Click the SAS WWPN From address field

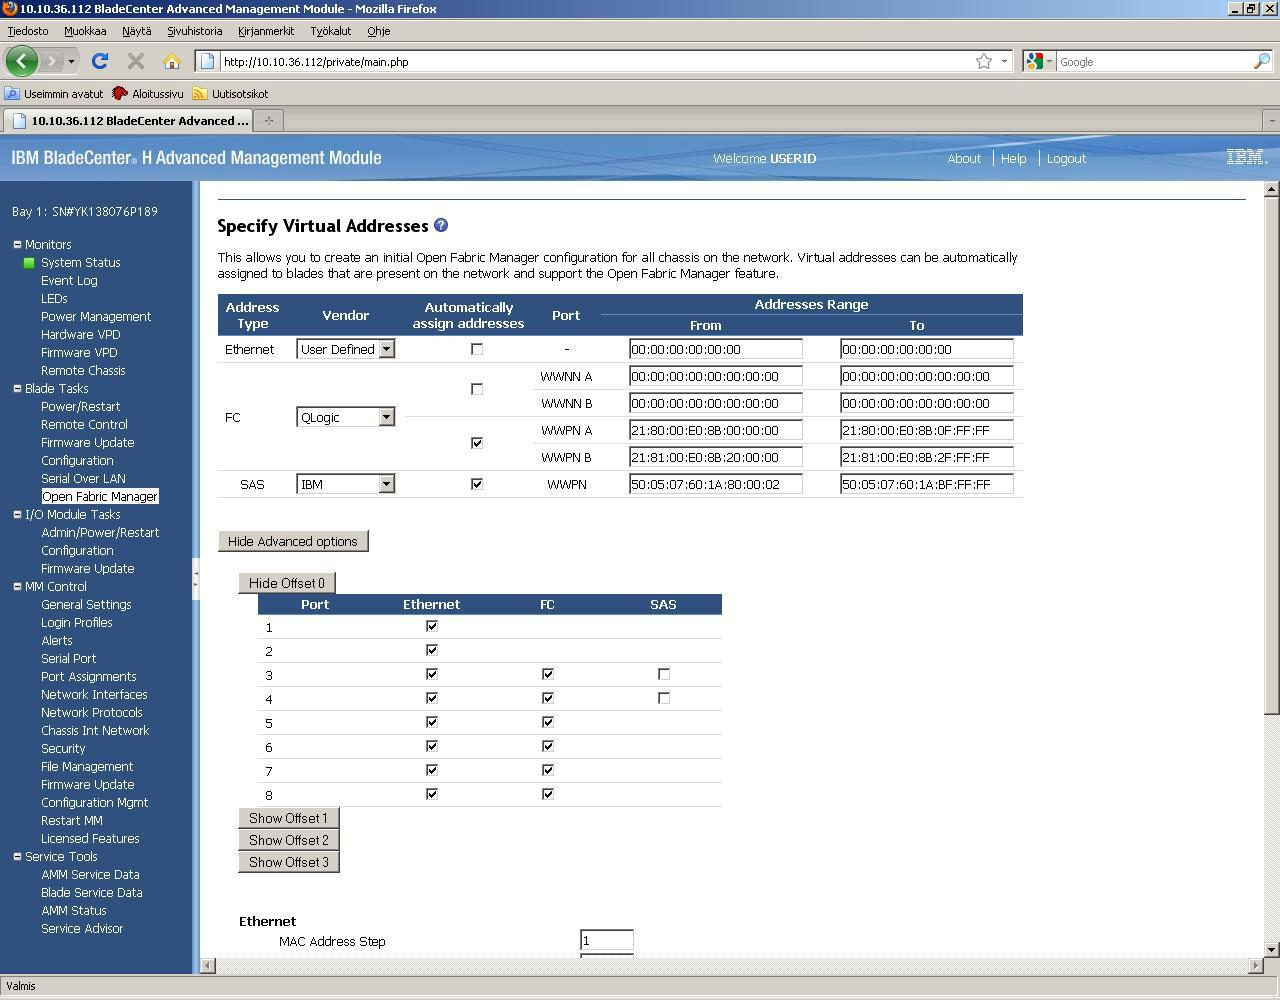(x=716, y=484)
